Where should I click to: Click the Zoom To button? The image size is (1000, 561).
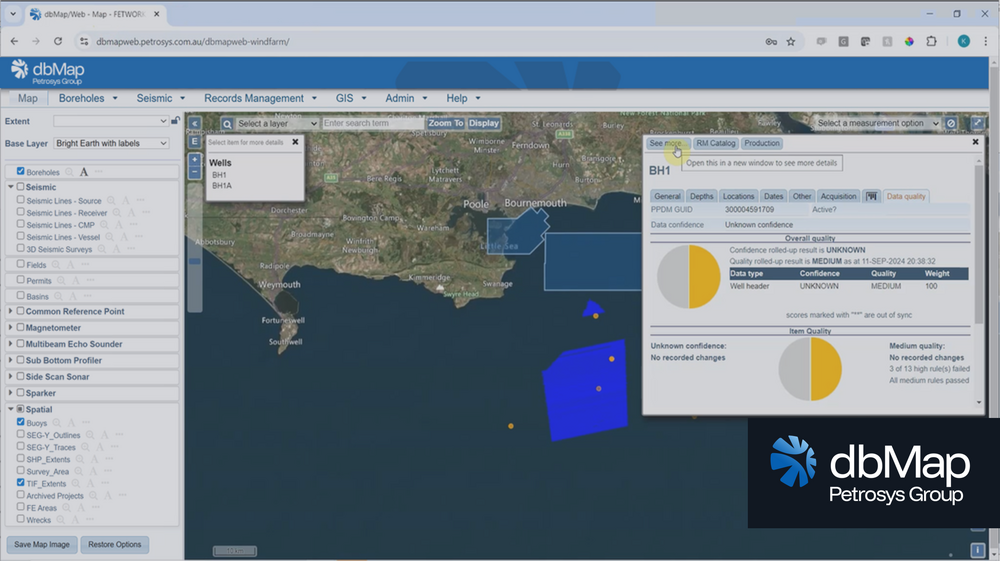tap(446, 123)
